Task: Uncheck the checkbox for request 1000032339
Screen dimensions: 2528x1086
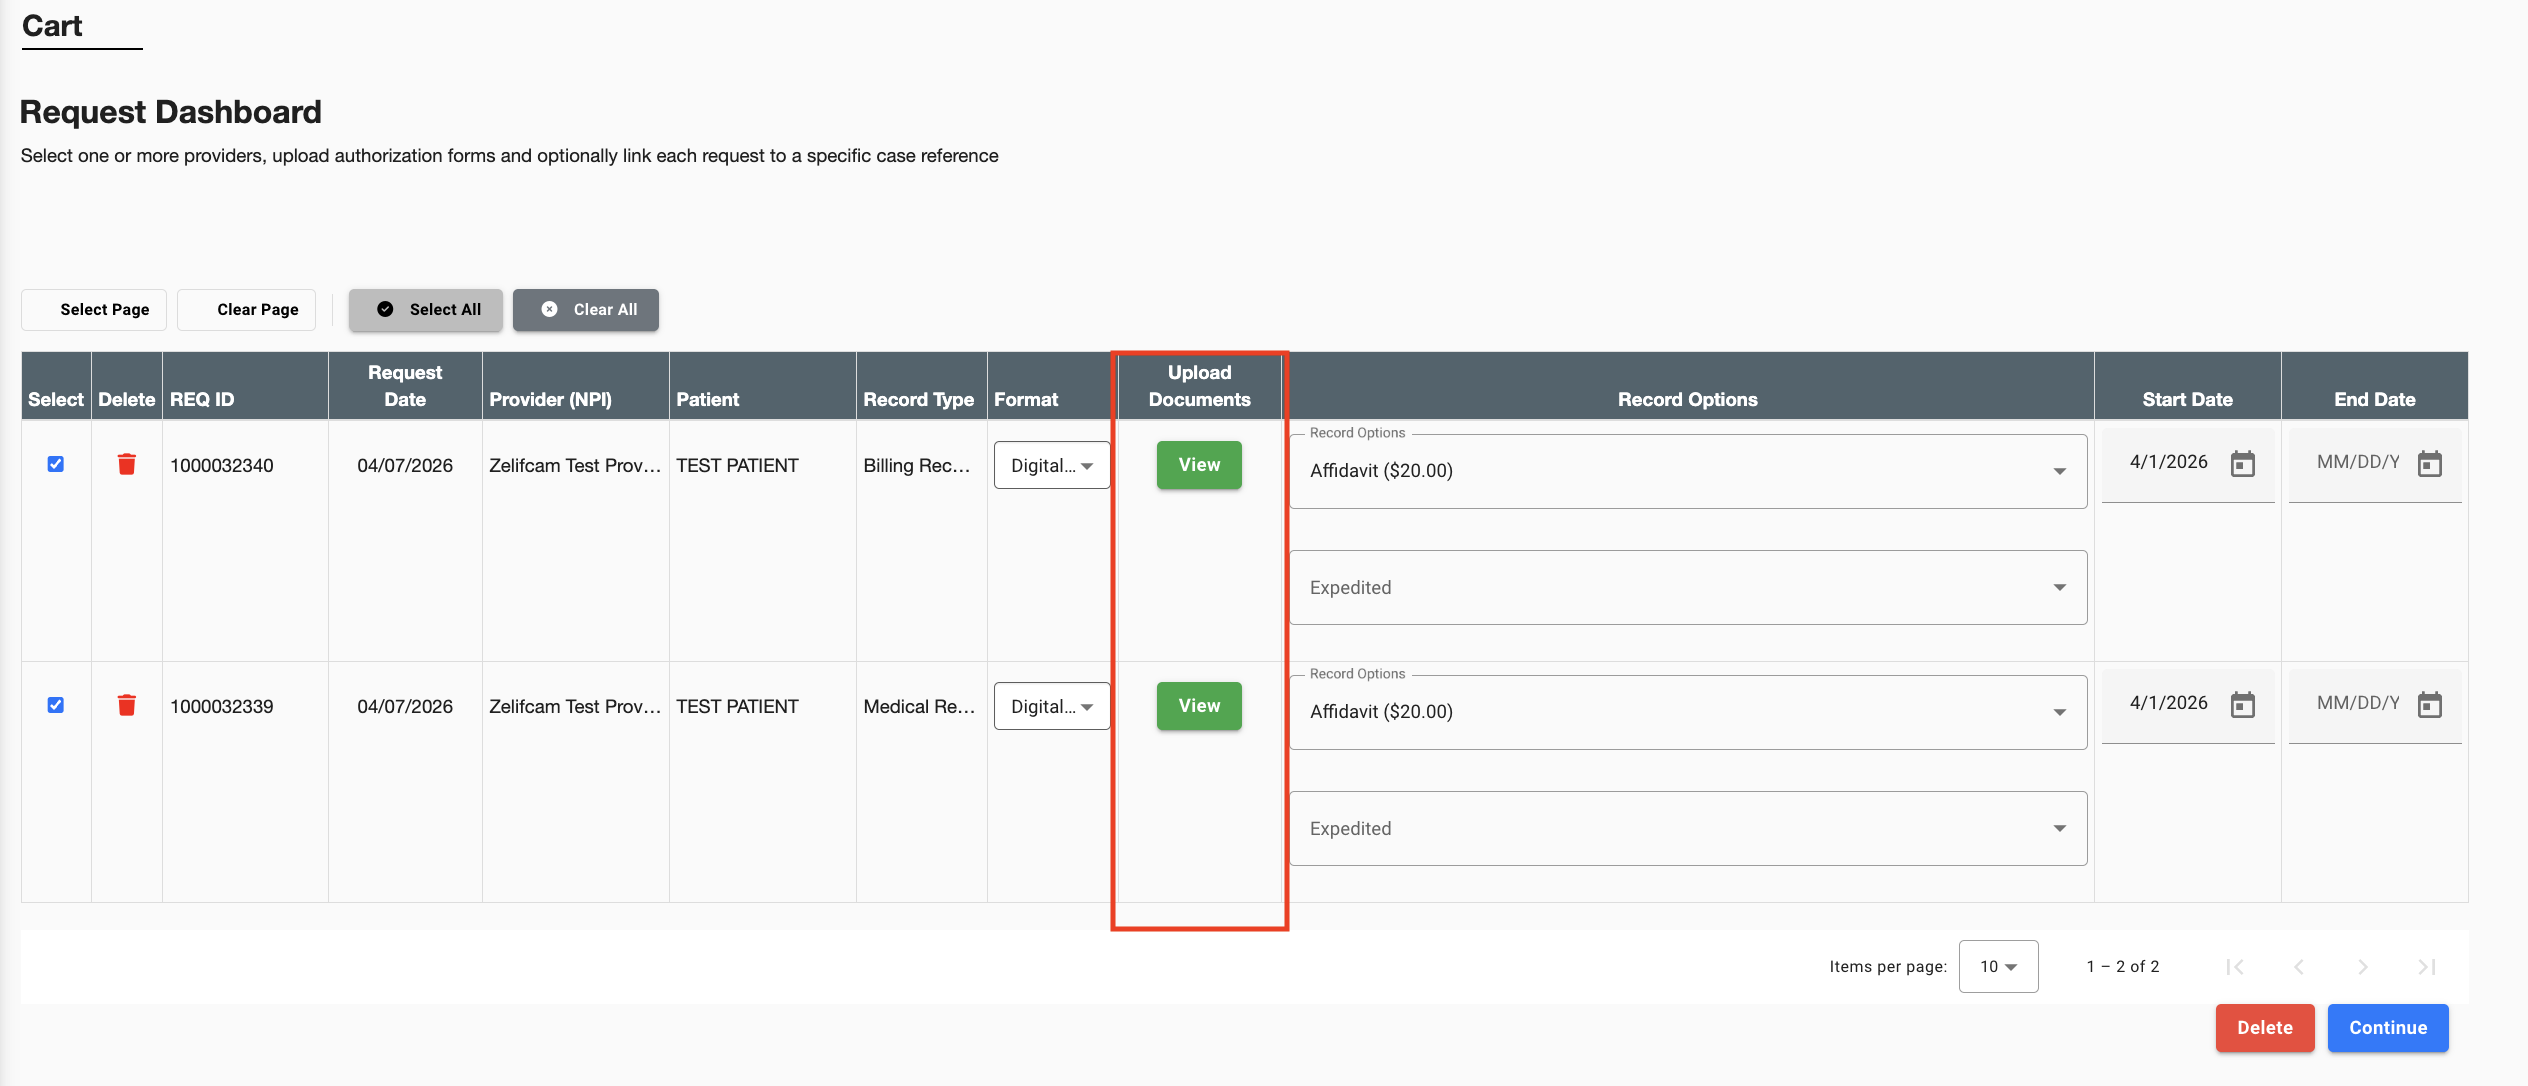Action: [56, 705]
